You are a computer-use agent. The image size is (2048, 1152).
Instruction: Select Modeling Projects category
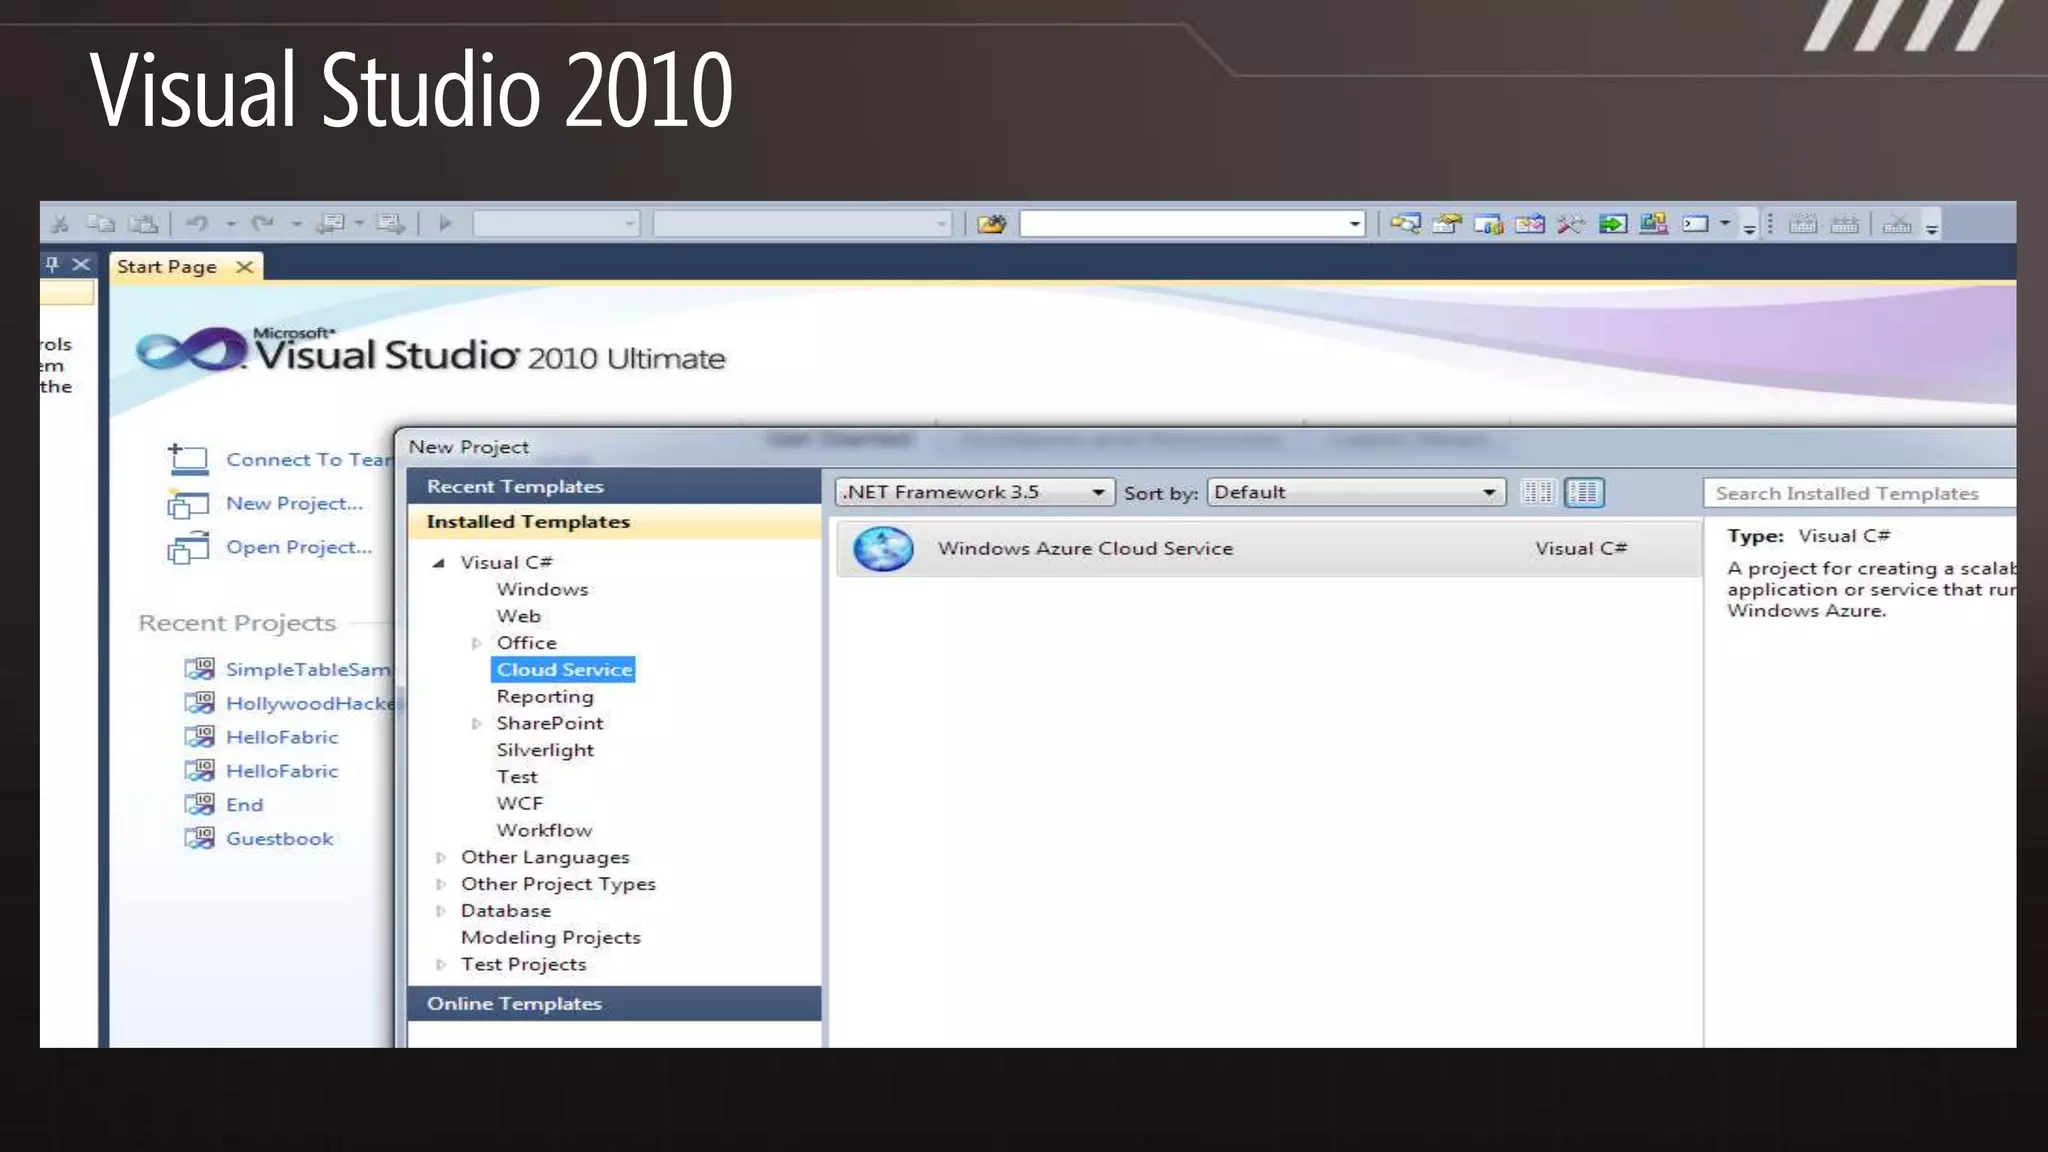tap(550, 938)
